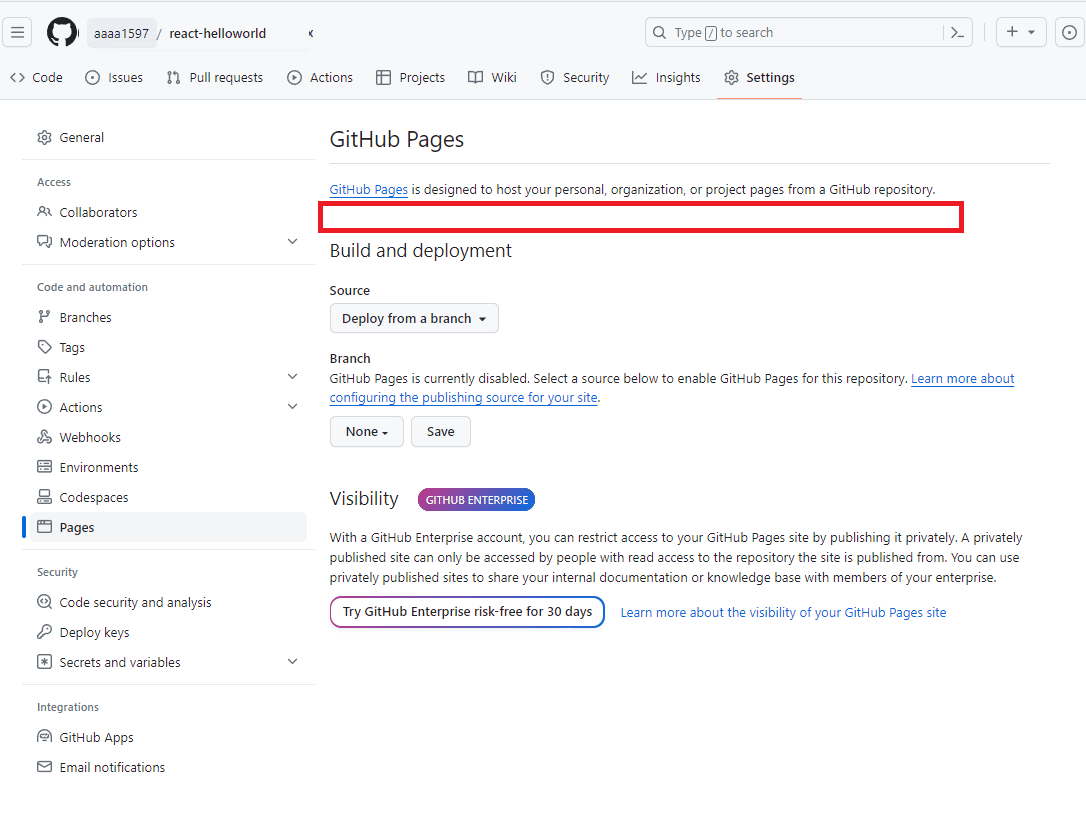The width and height of the screenshot is (1086, 821).
Task: Click the GitHub Apps icon
Action: [44, 736]
